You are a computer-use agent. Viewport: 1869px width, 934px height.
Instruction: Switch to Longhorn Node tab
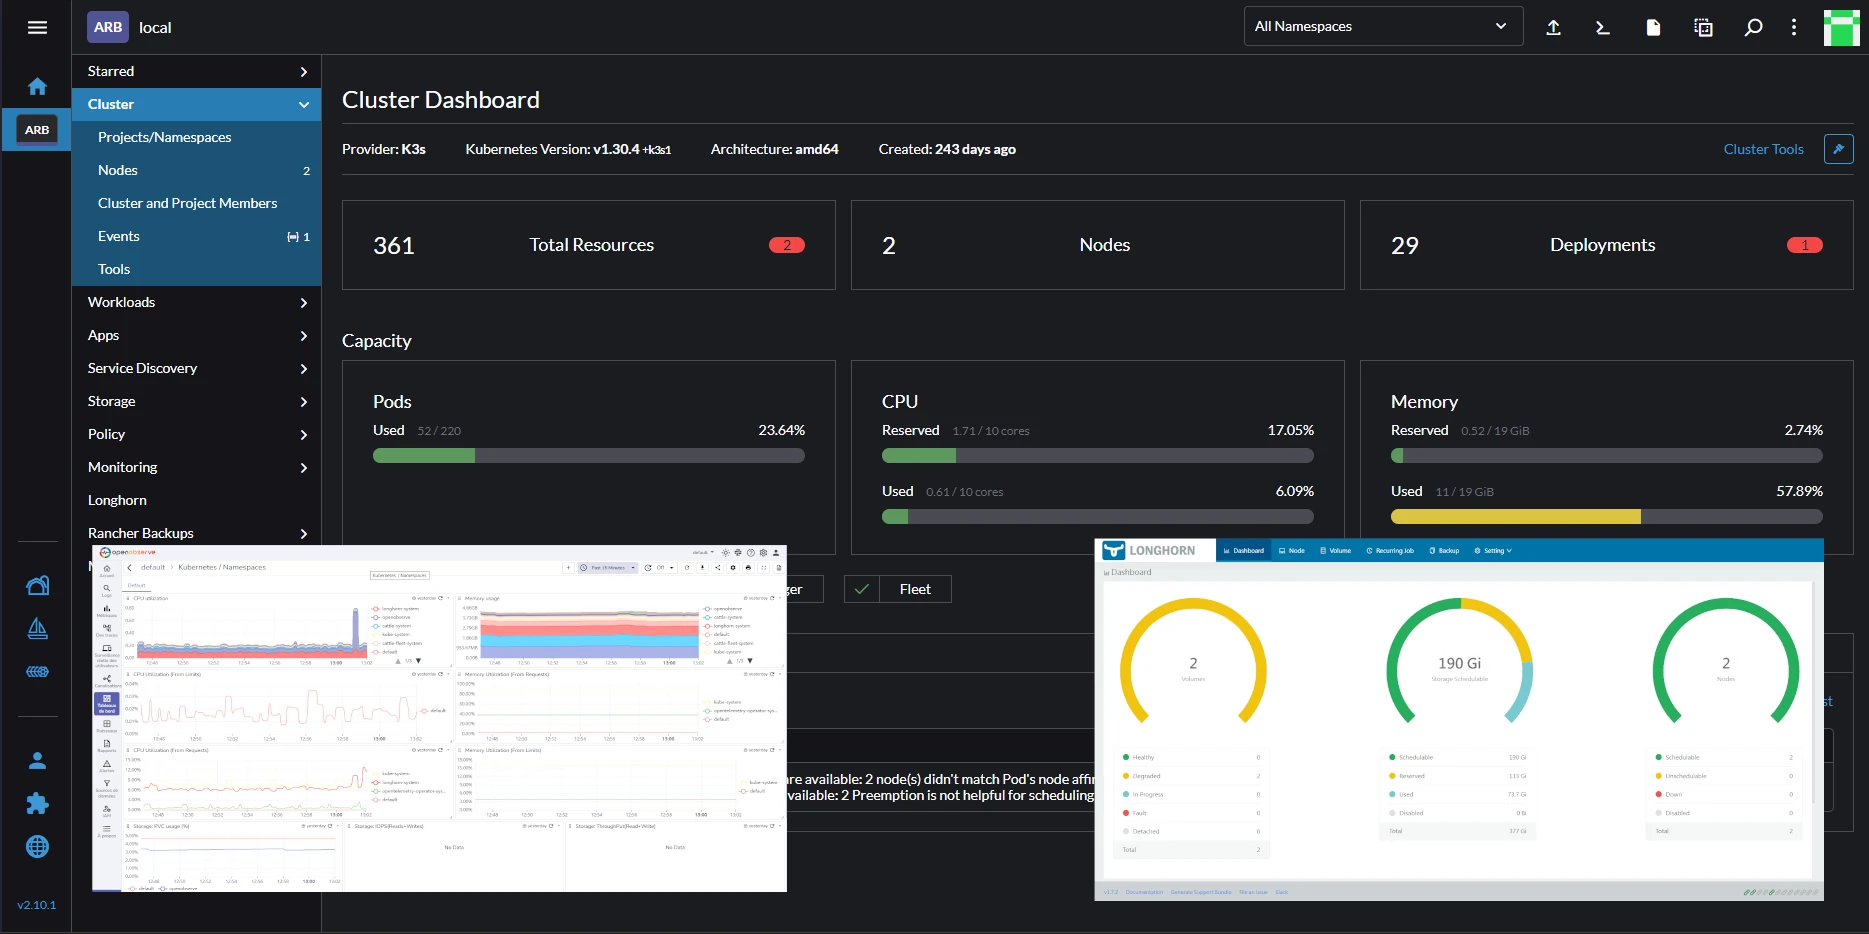tap(1292, 550)
